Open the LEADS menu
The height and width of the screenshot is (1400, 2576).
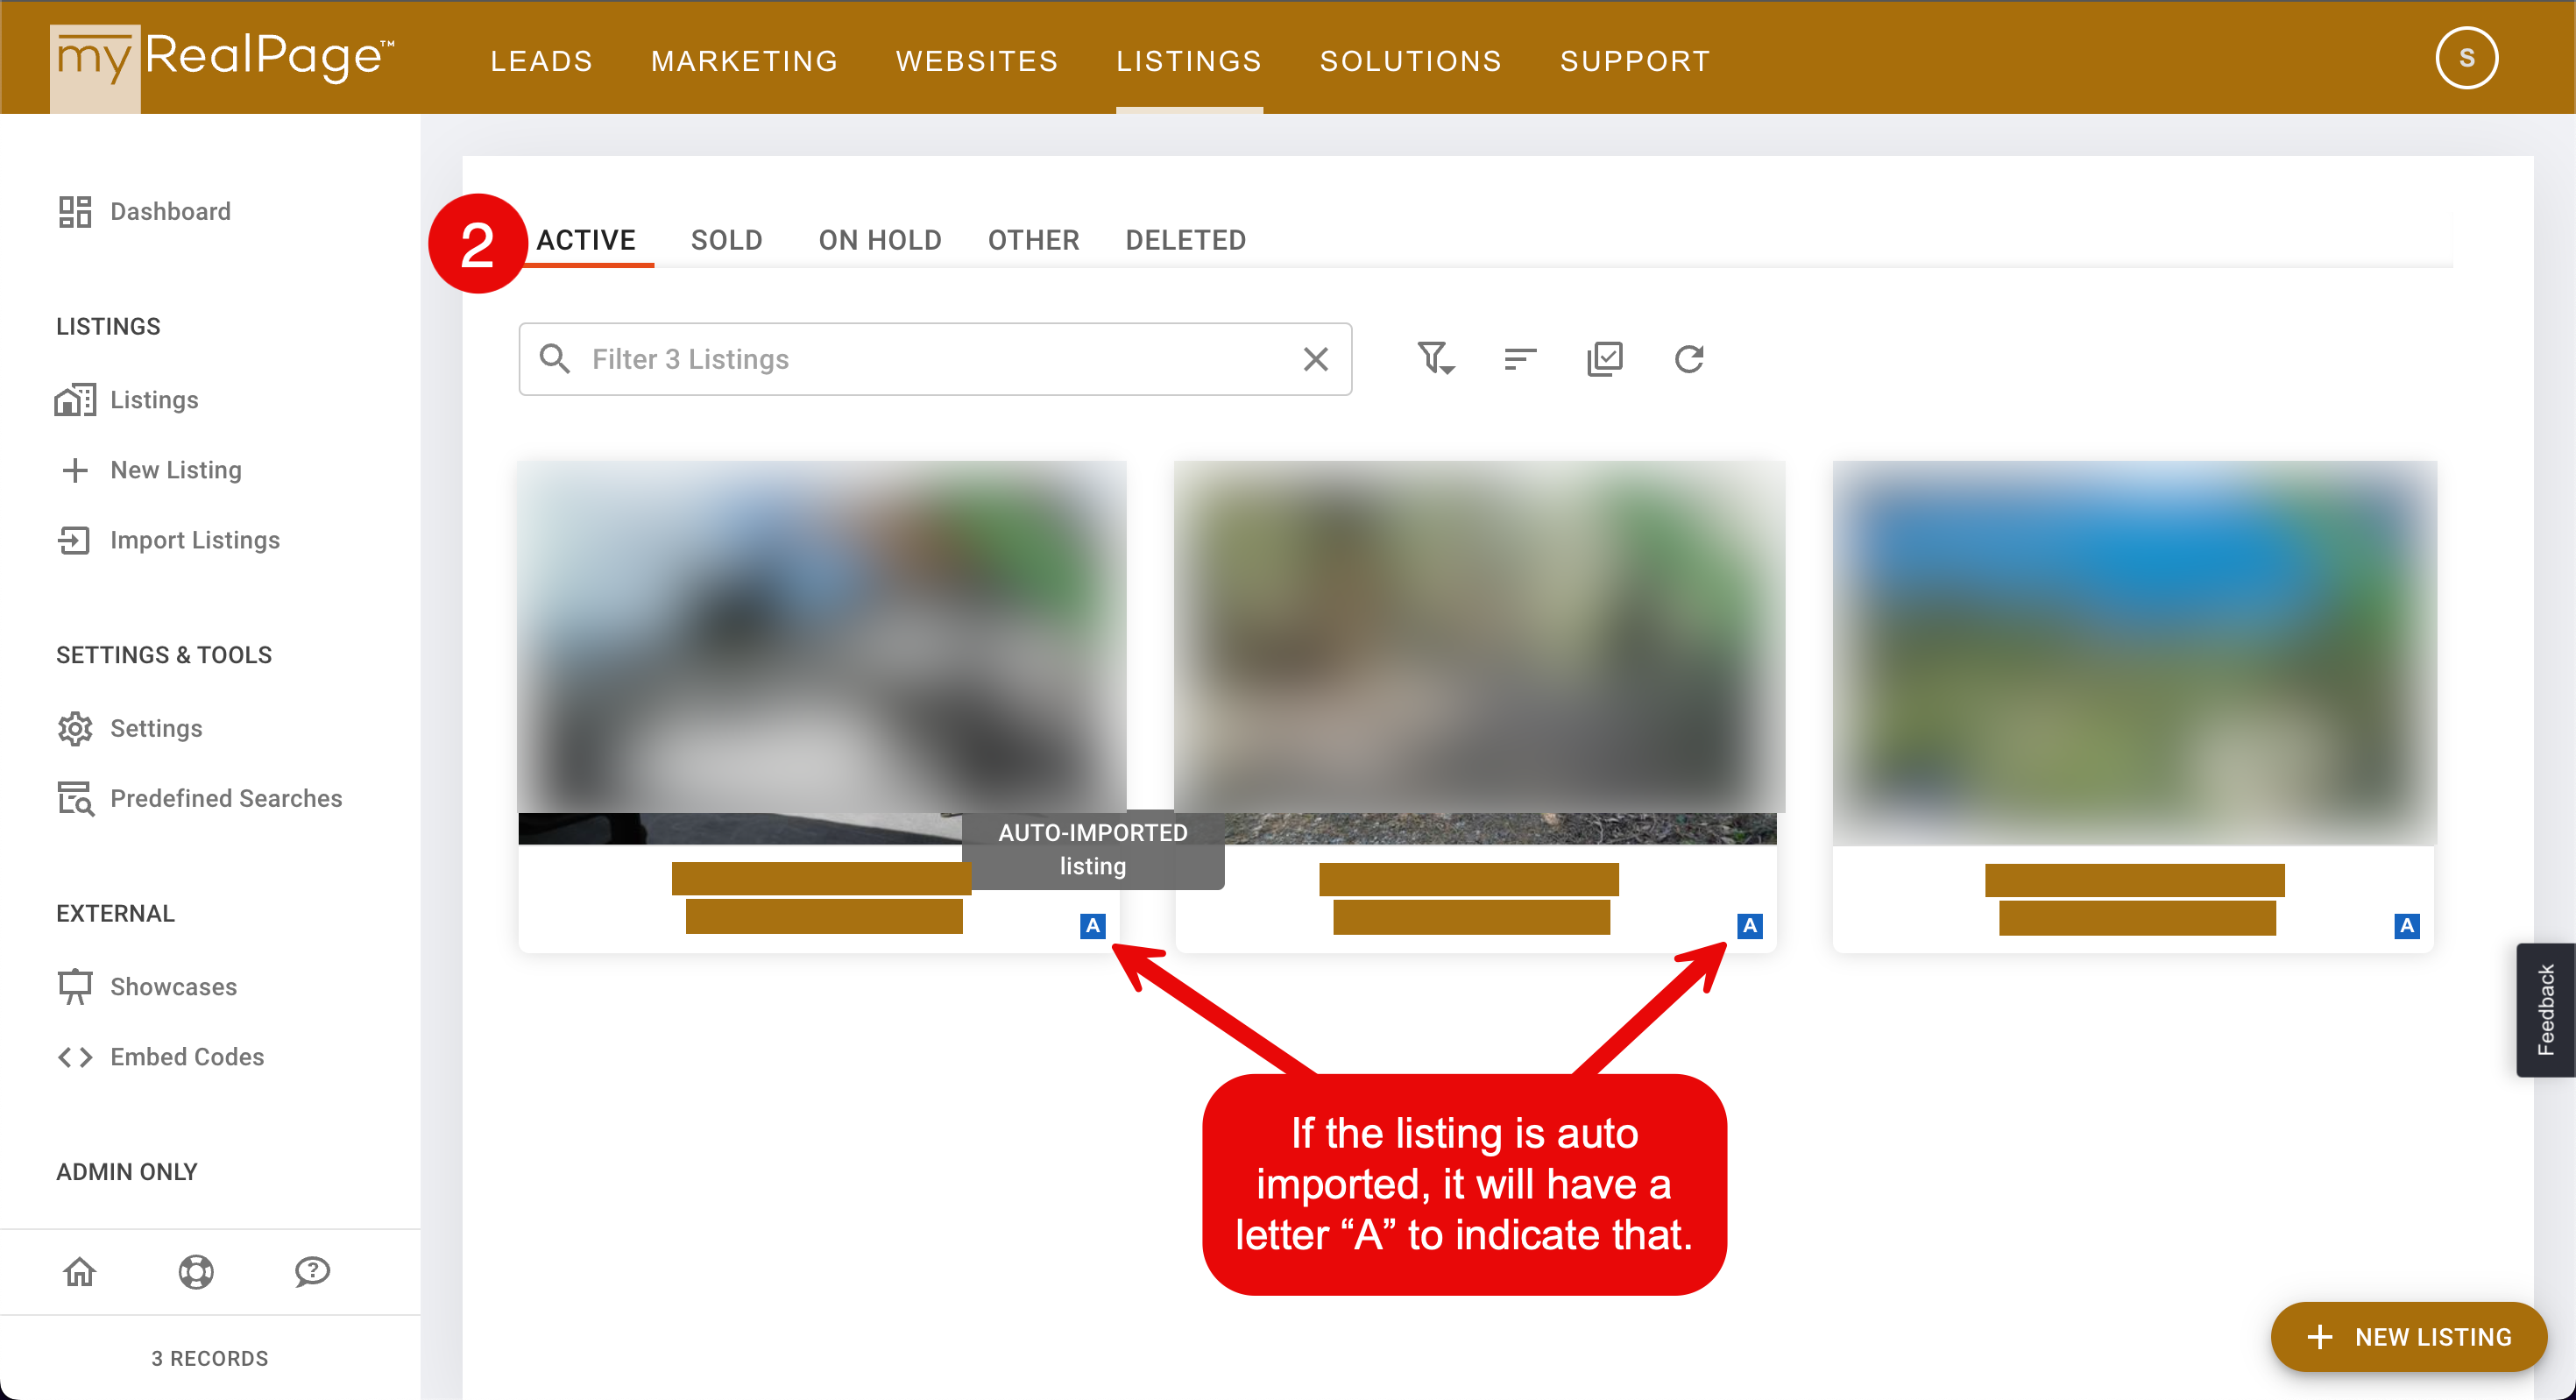(x=542, y=62)
